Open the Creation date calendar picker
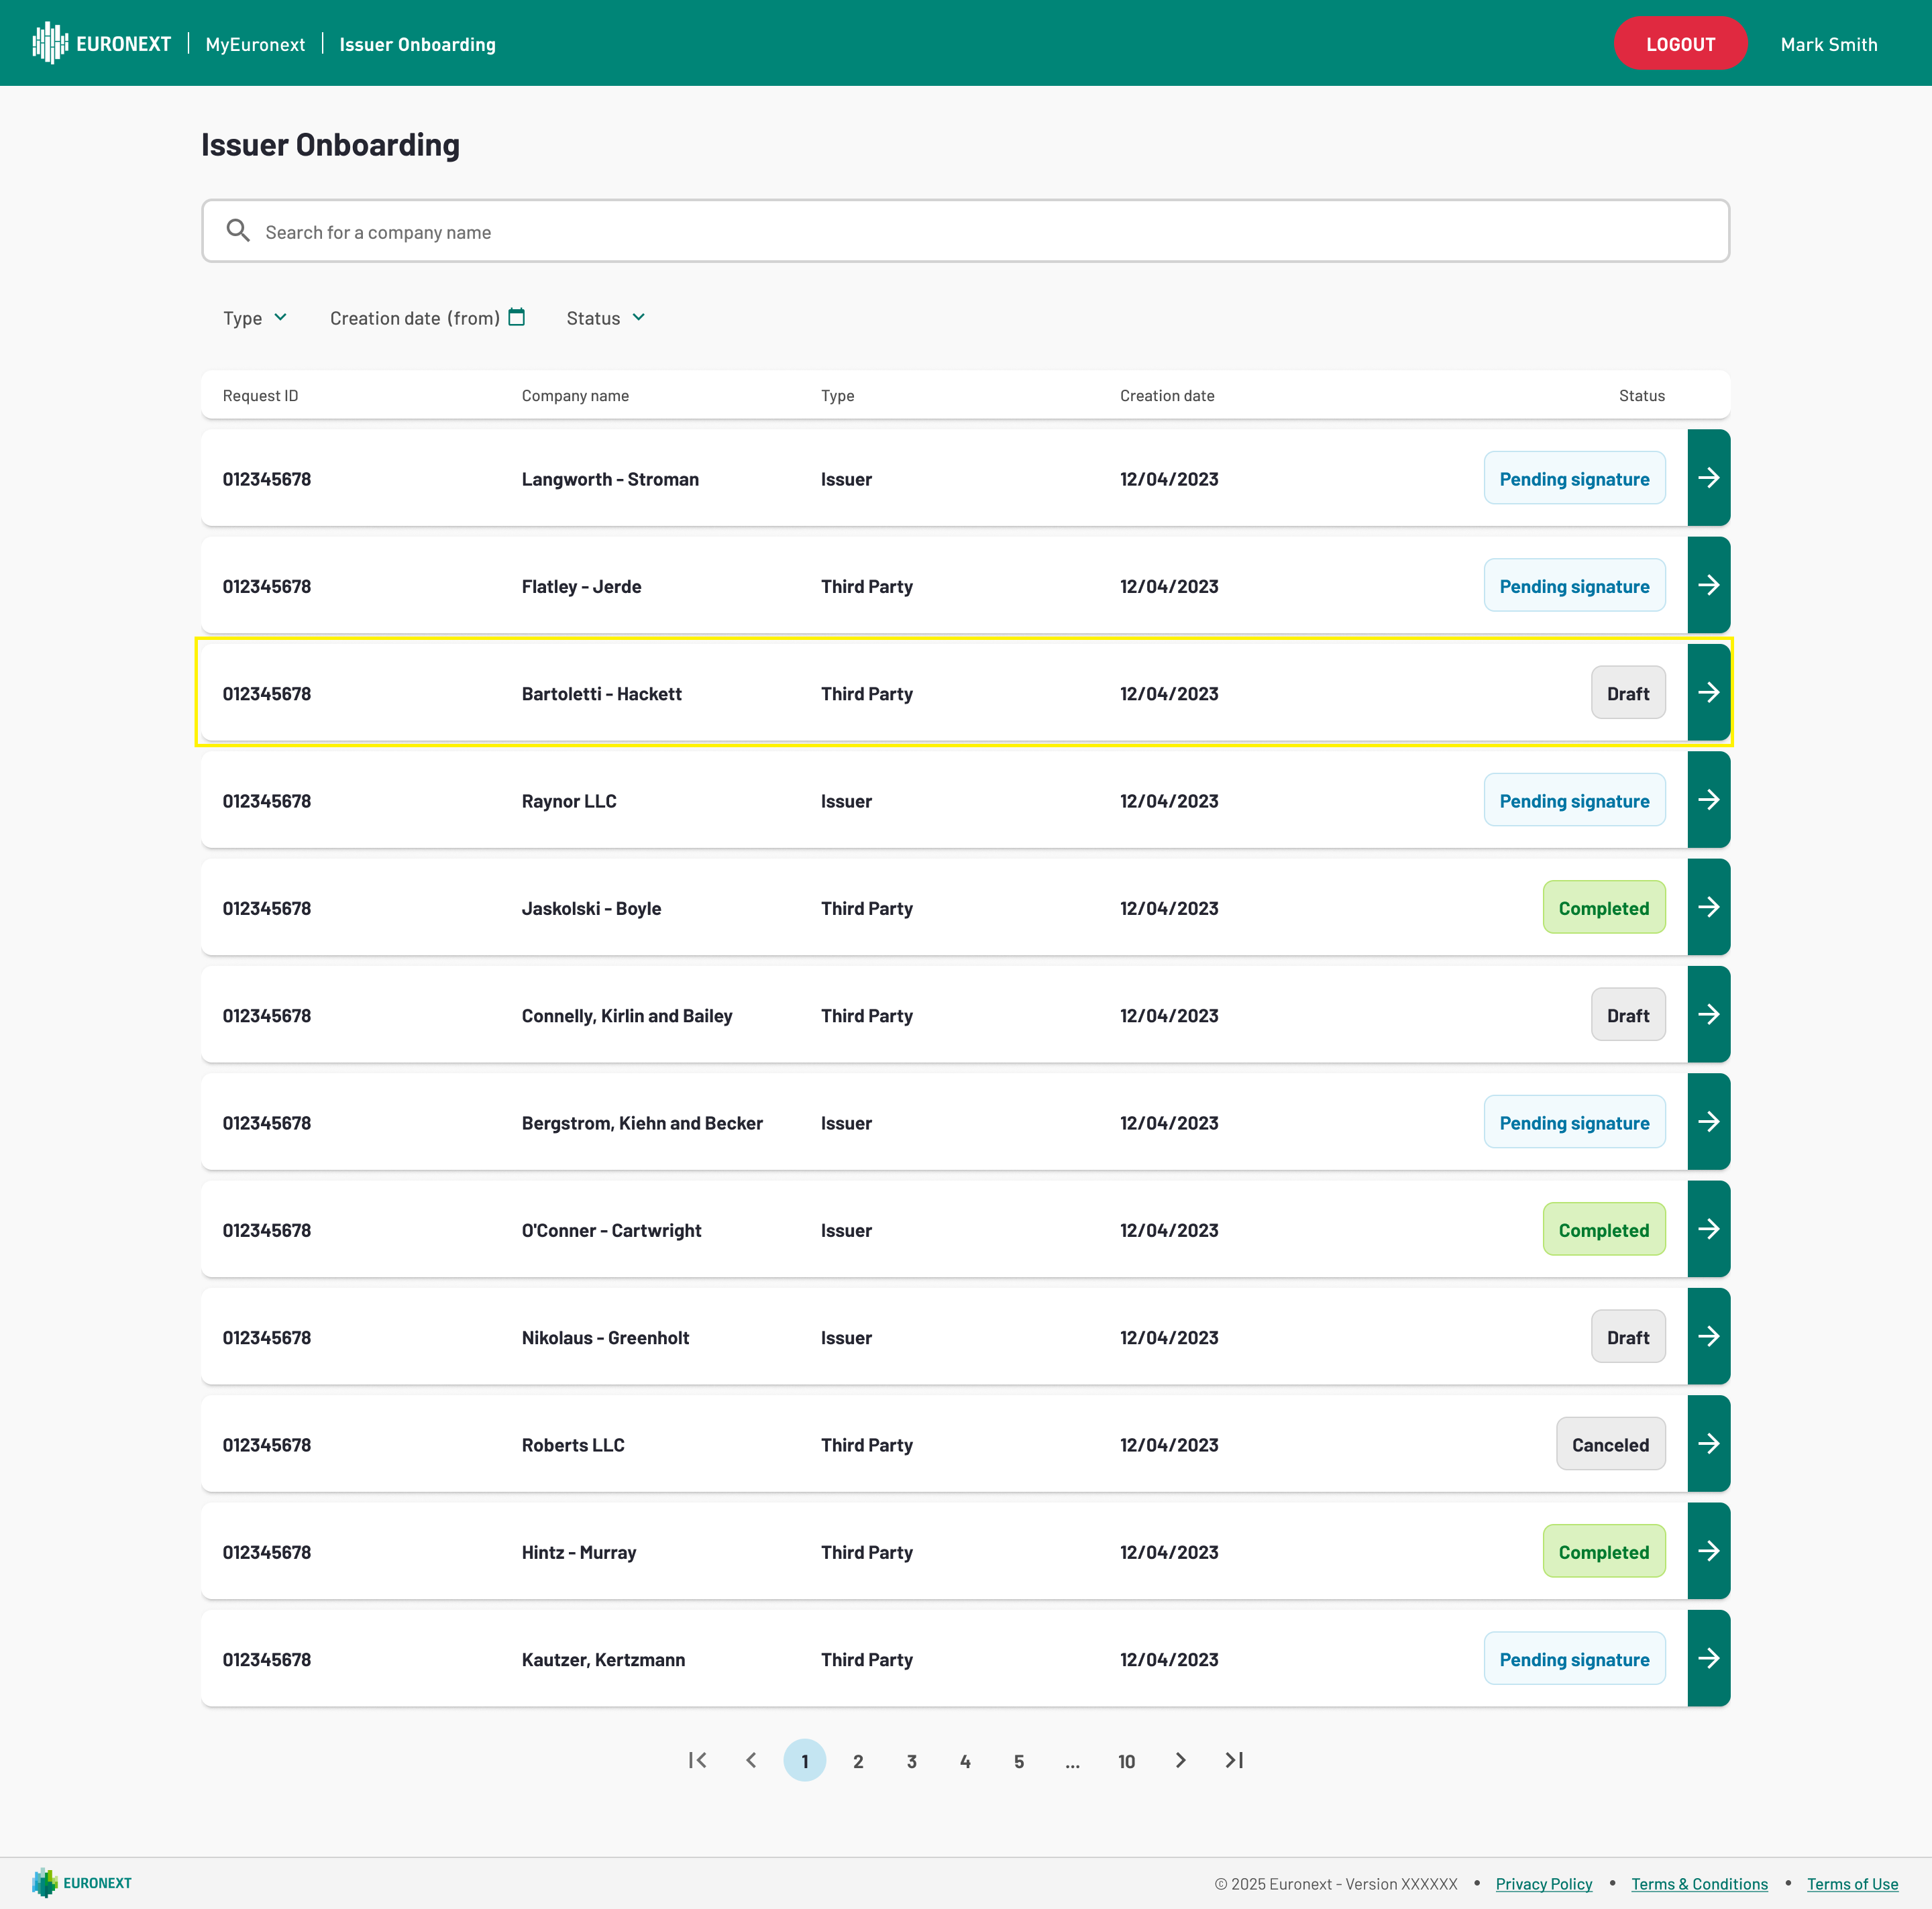 coord(516,317)
